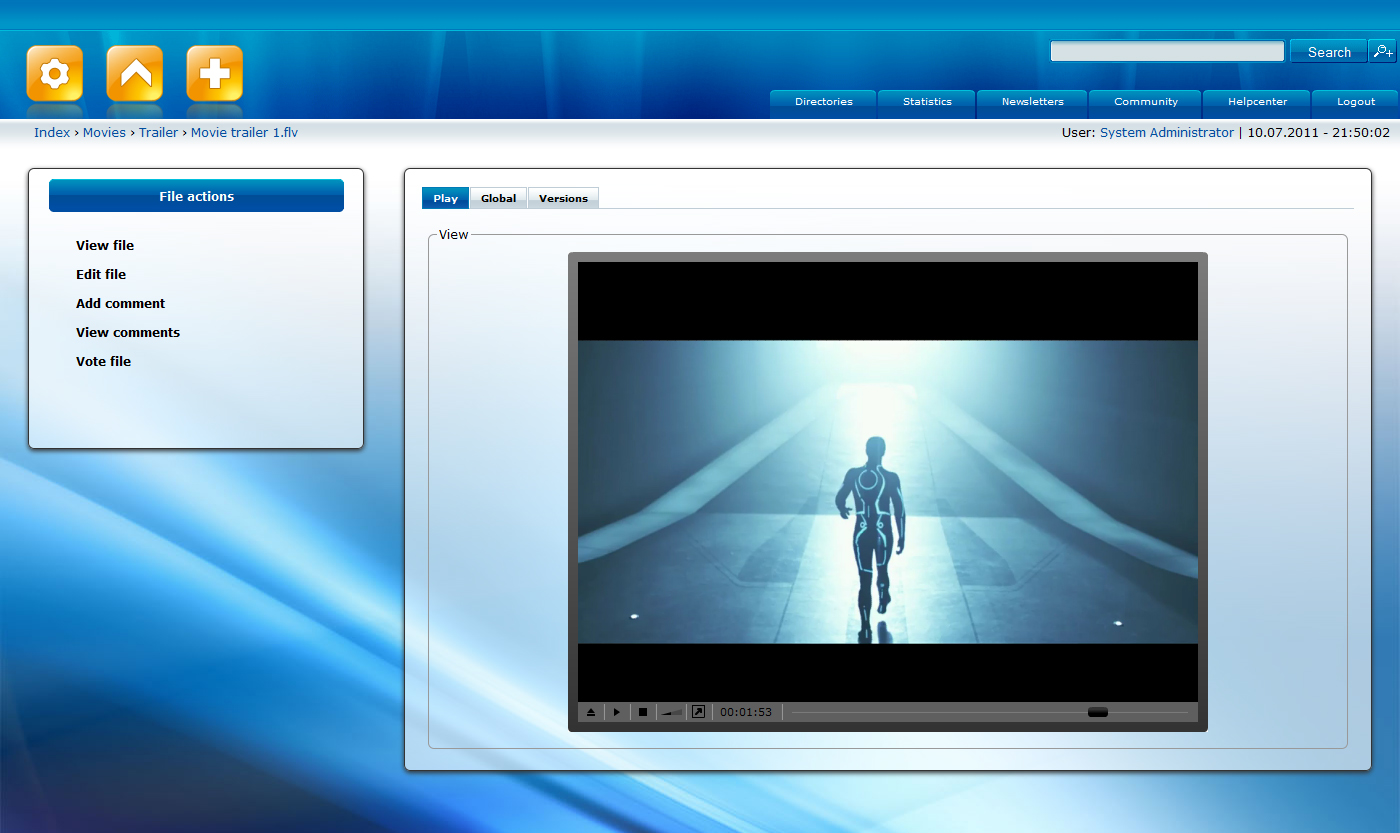Image resolution: width=1400 pixels, height=833 pixels.
Task: Click Edit file action
Action: click(101, 274)
